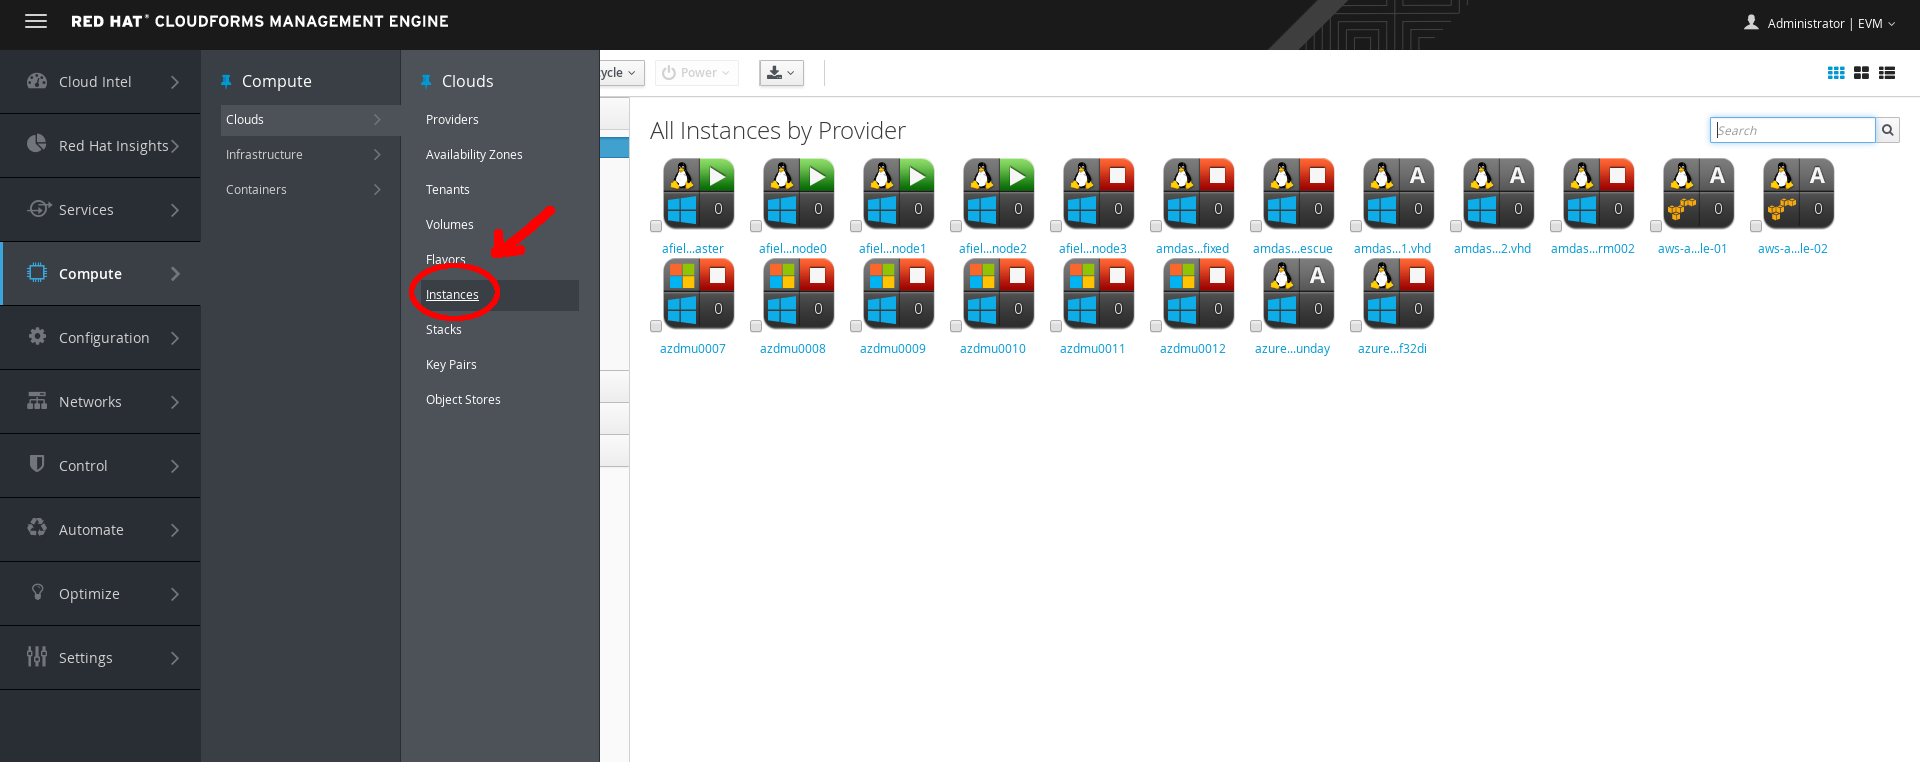Open the azdmu0010 instance icon
This screenshot has width=1920, height=762.
tap(998, 294)
